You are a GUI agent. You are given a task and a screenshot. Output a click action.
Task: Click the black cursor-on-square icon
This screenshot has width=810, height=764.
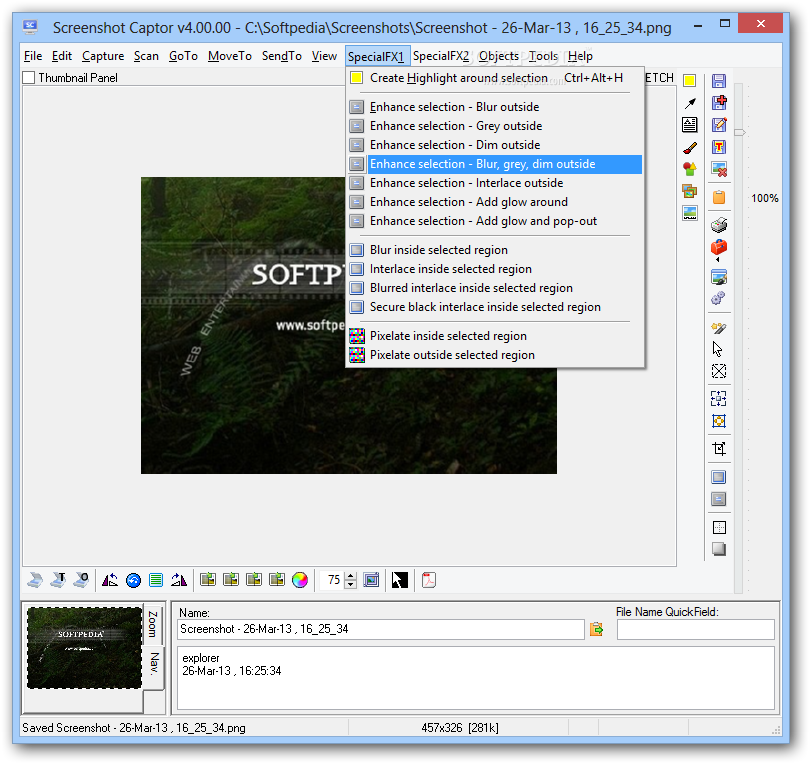[x=400, y=580]
